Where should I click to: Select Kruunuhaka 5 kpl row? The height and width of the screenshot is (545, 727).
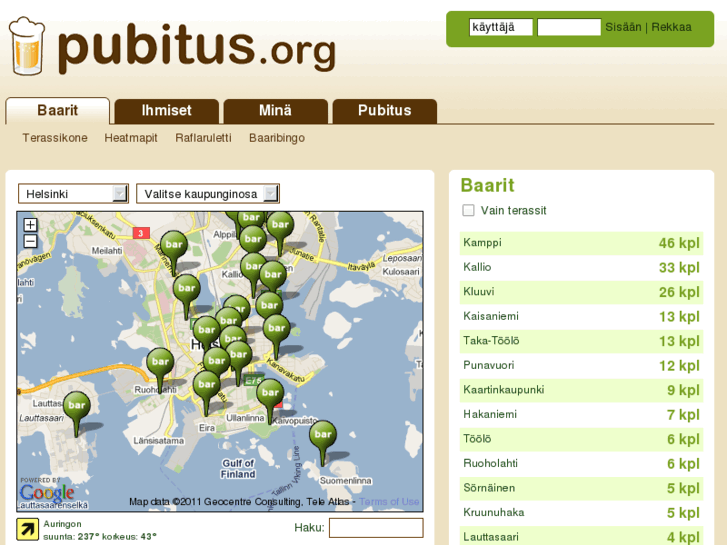click(x=581, y=513)
